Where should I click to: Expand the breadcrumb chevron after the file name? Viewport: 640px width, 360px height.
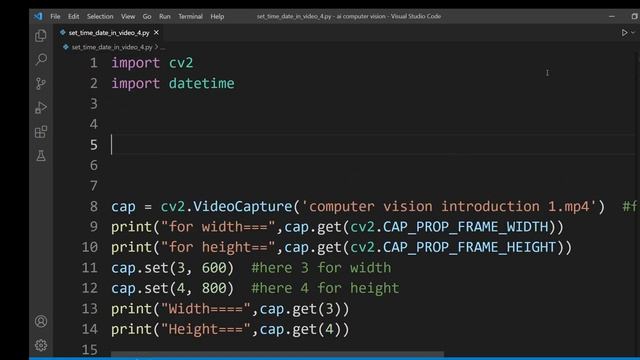pos(156,47)
